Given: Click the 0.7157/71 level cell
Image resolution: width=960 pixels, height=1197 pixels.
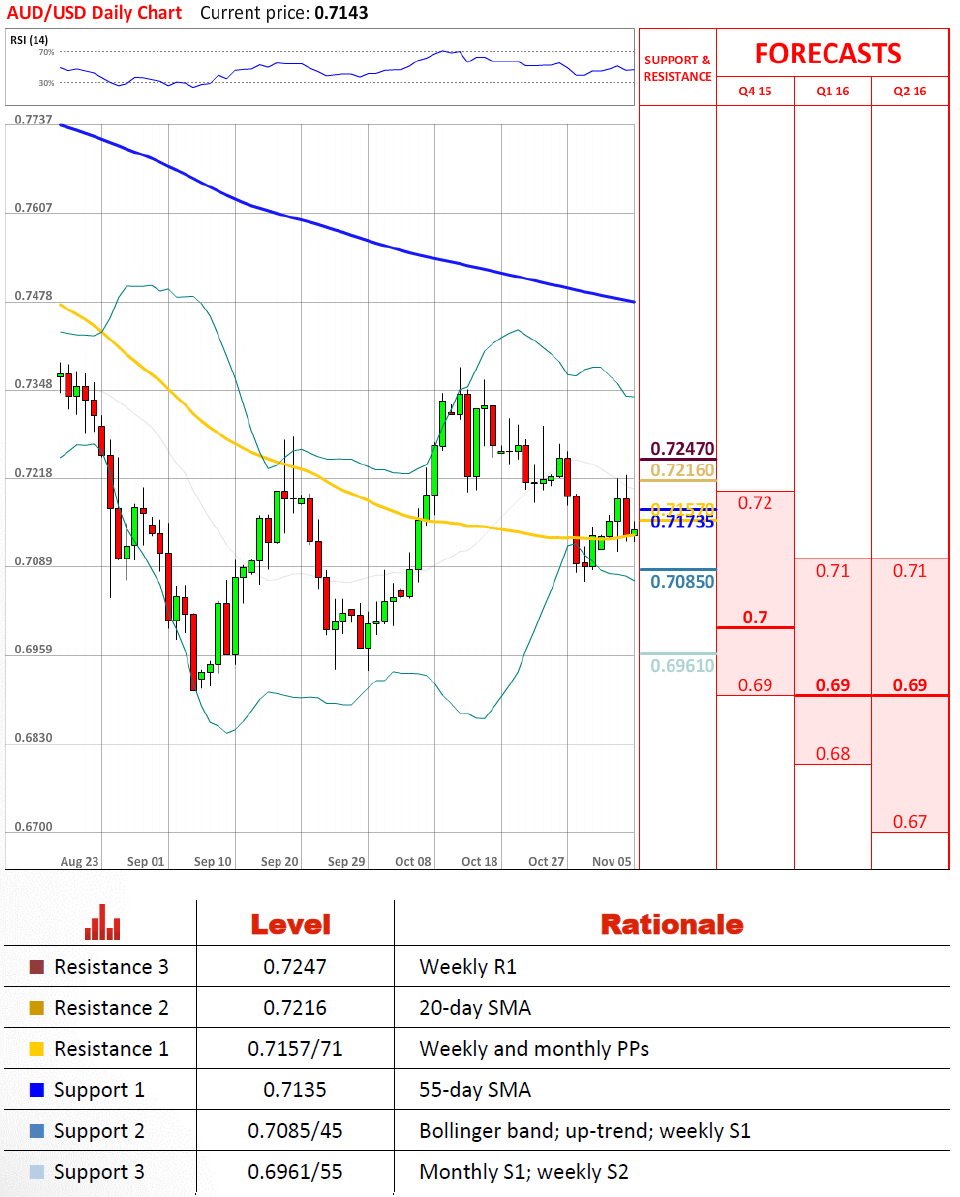Looking at the screenshot, I should tap(295, 1049).
